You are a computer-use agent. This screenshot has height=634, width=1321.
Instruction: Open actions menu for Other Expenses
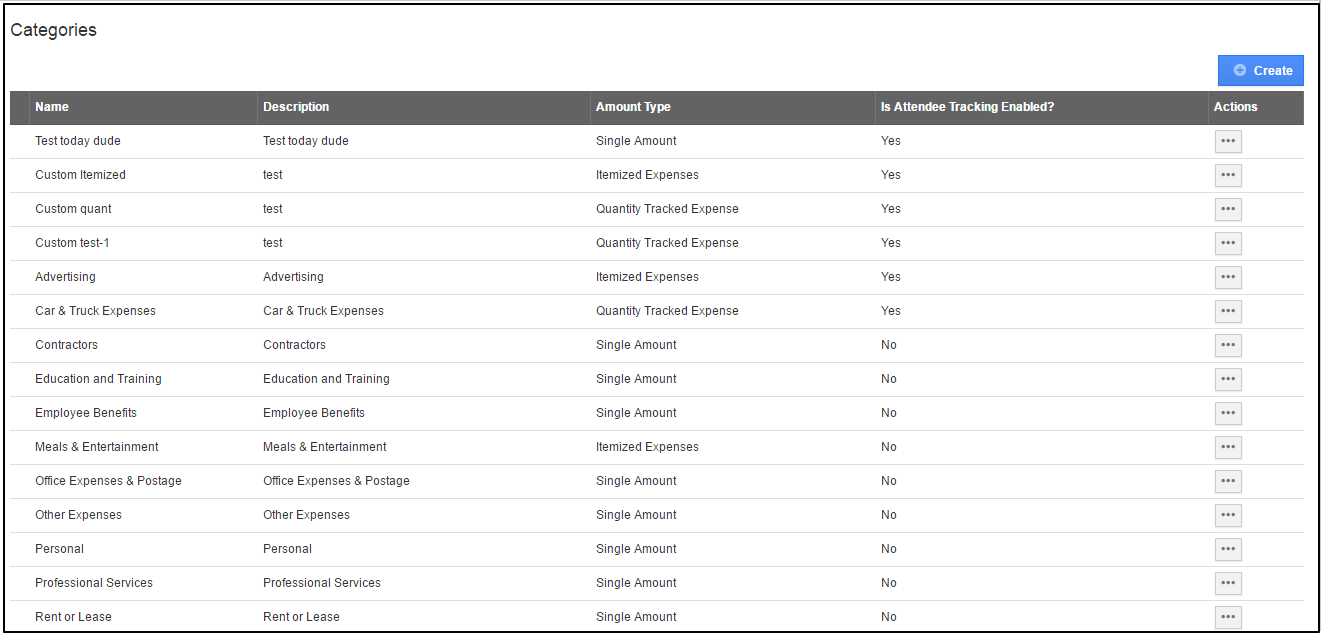coord(1228,515)
